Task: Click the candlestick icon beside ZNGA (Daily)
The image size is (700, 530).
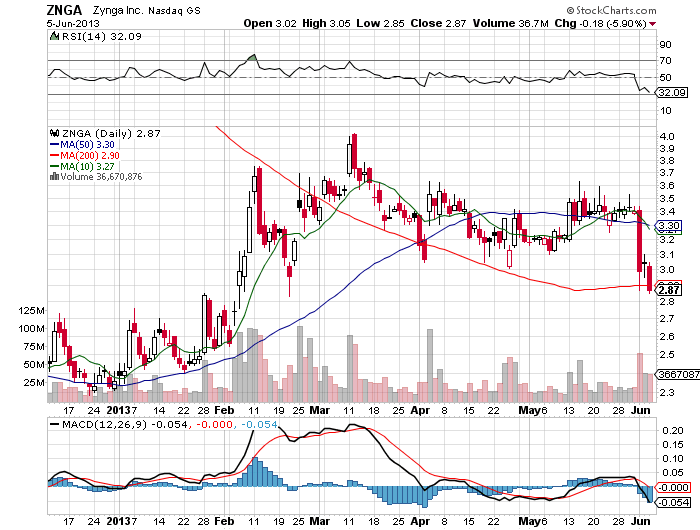Action: pos(54,133)
